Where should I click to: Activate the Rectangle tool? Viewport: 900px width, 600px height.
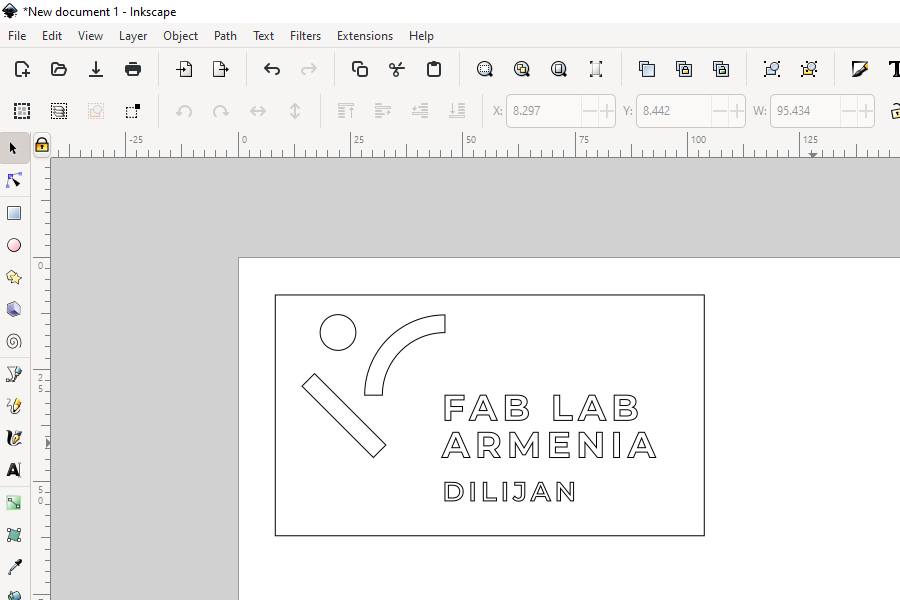tap(14, 212)
